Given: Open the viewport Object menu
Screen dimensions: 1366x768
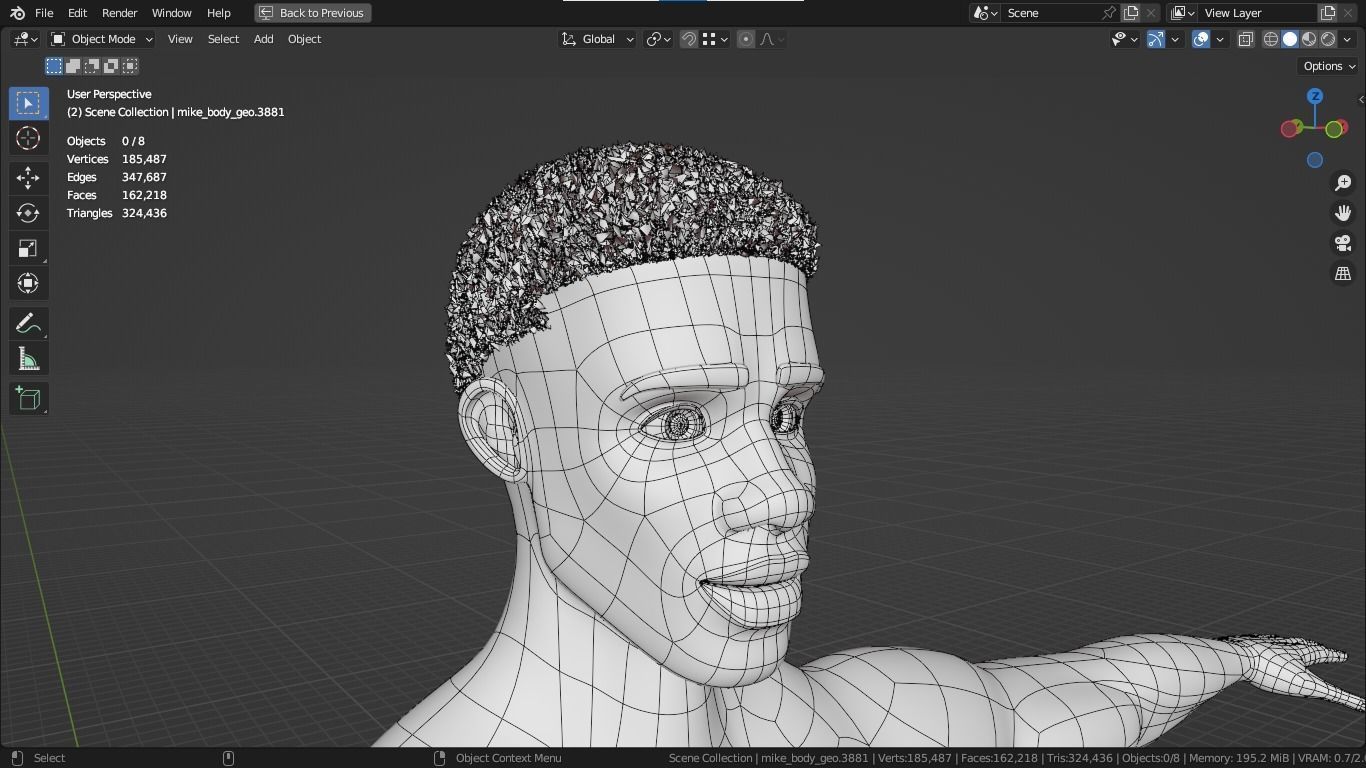Looking at the screenshot, I should click(304, 39).
